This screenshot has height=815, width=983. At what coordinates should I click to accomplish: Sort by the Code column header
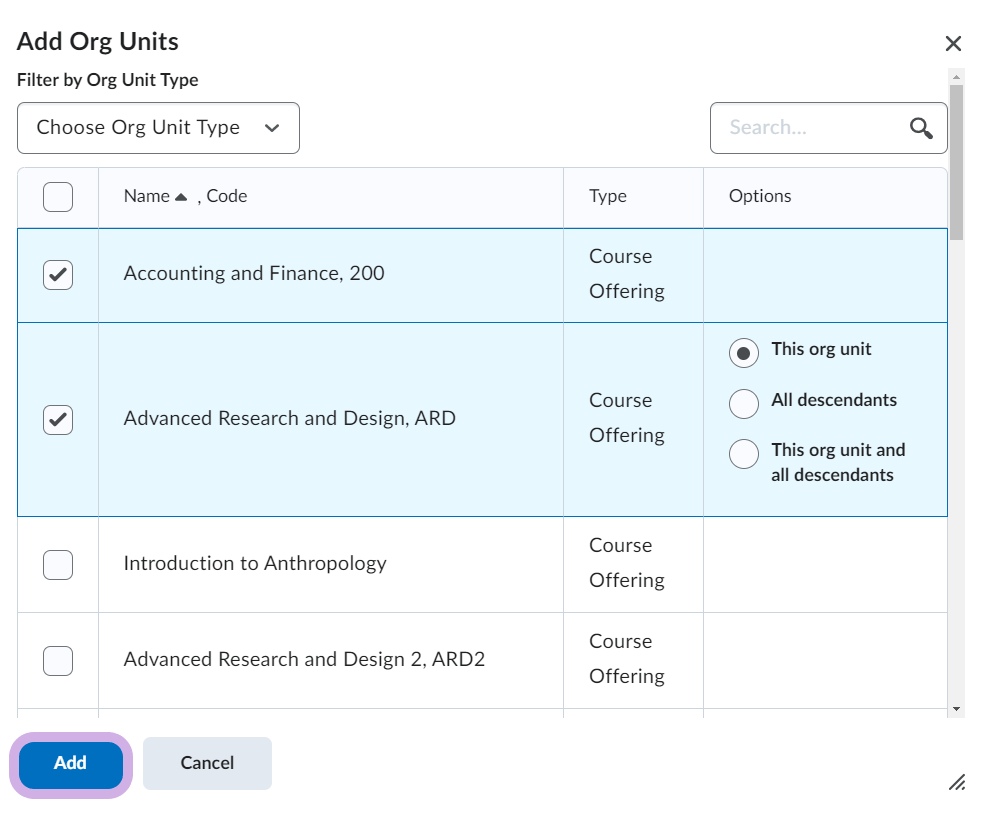point(227,197)
